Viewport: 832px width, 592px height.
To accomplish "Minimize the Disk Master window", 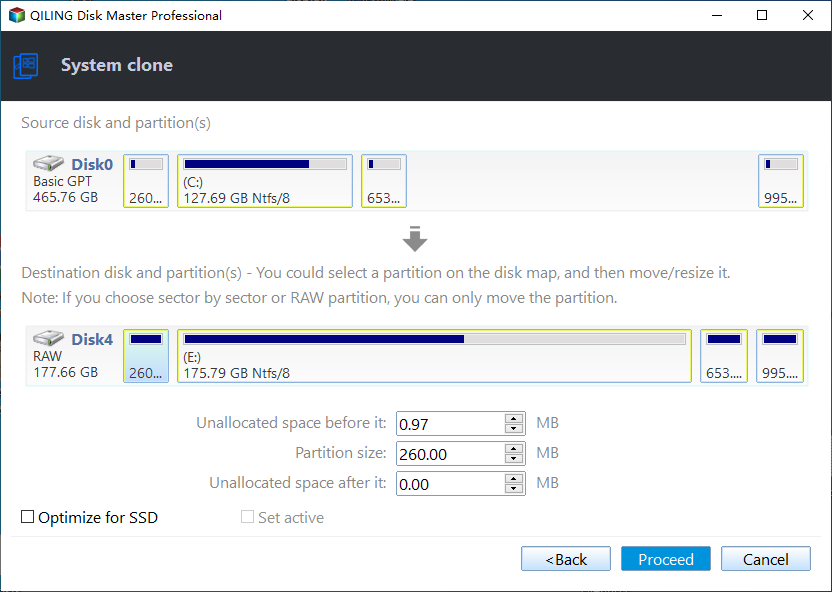I will pos(717,15).
